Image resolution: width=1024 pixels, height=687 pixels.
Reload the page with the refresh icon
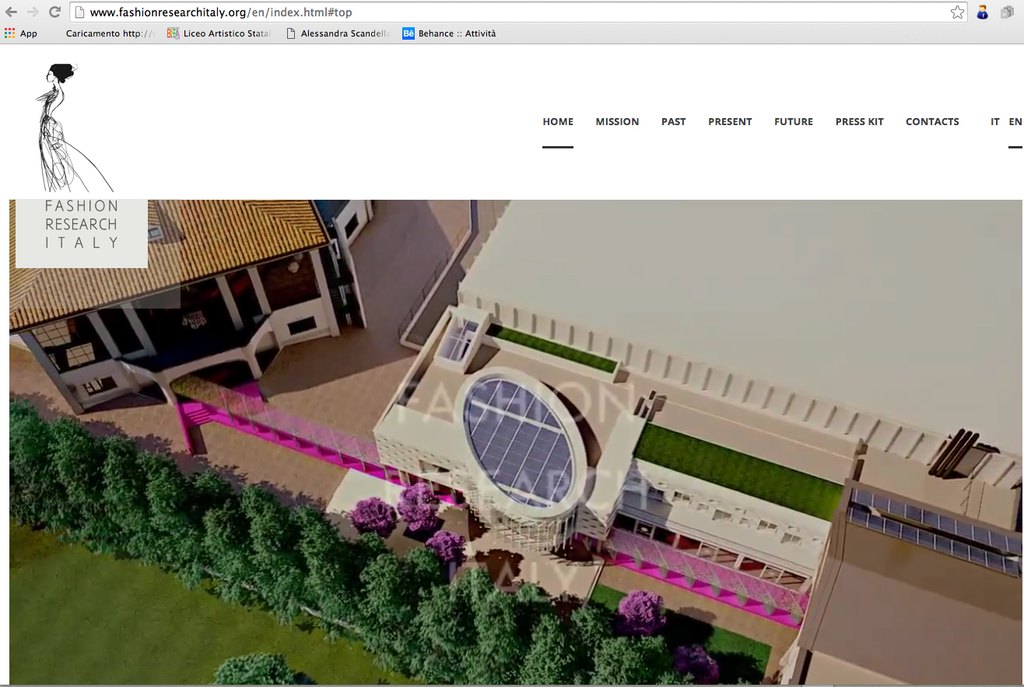pyautogui.click(x=55, y=12)
